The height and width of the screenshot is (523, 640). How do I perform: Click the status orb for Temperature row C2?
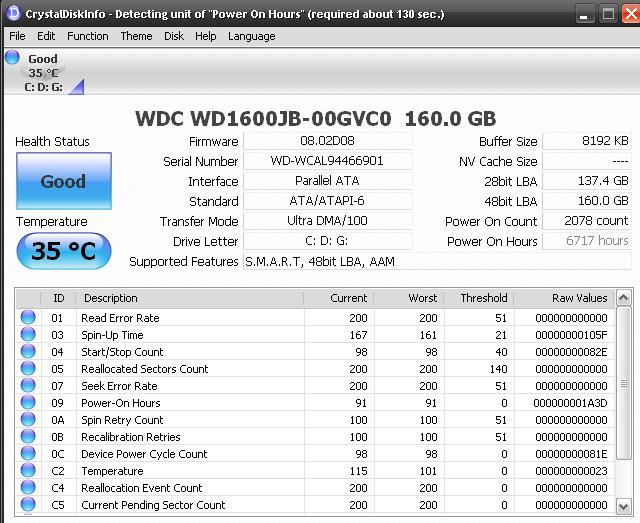pos(28,470)
